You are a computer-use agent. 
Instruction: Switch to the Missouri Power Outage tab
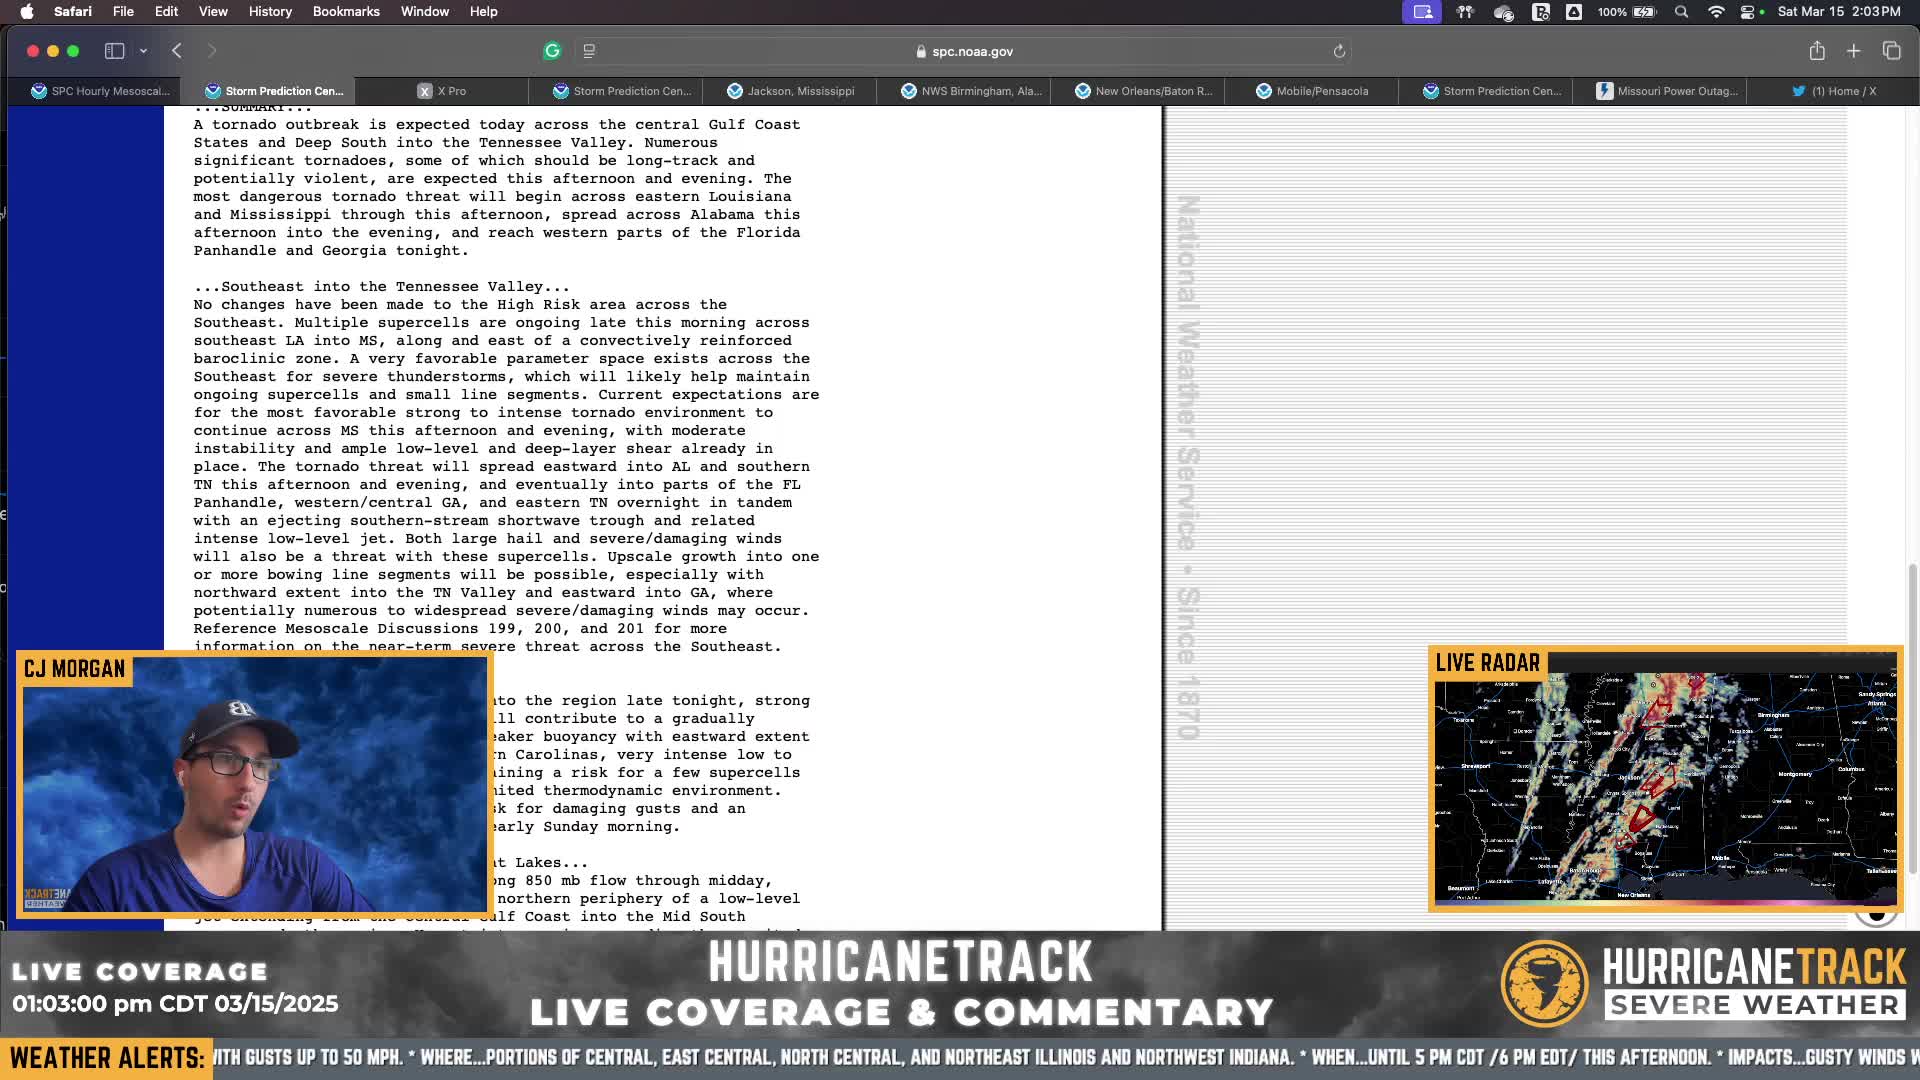point(1667,91)
